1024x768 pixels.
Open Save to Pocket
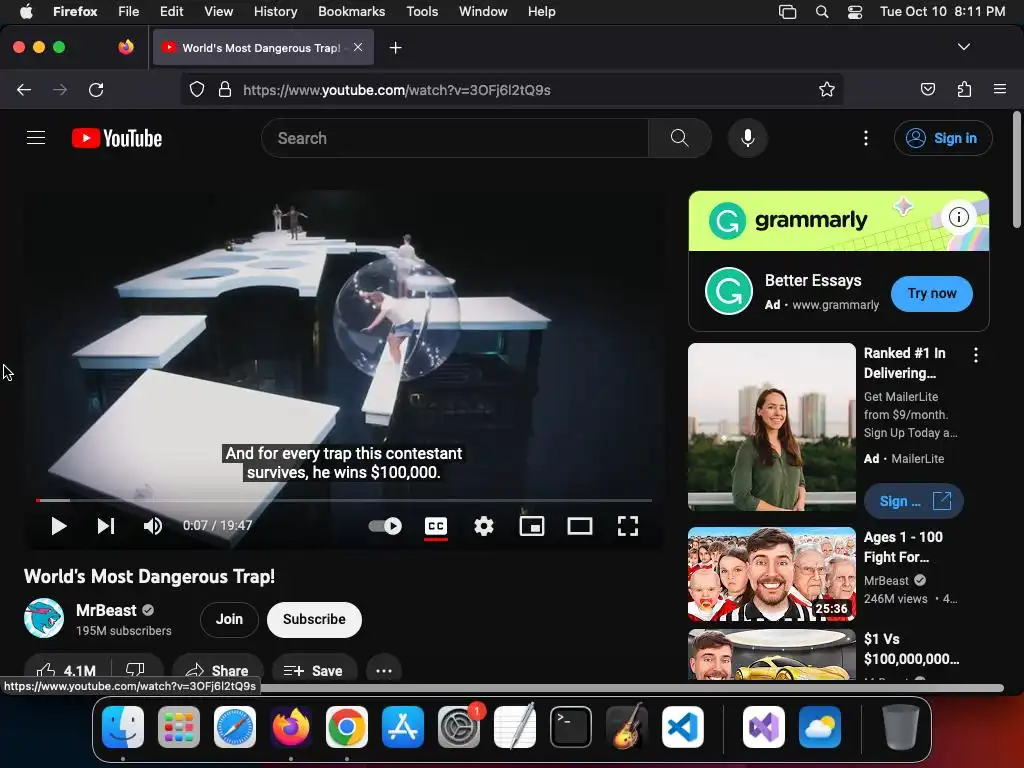pos(927,89)
